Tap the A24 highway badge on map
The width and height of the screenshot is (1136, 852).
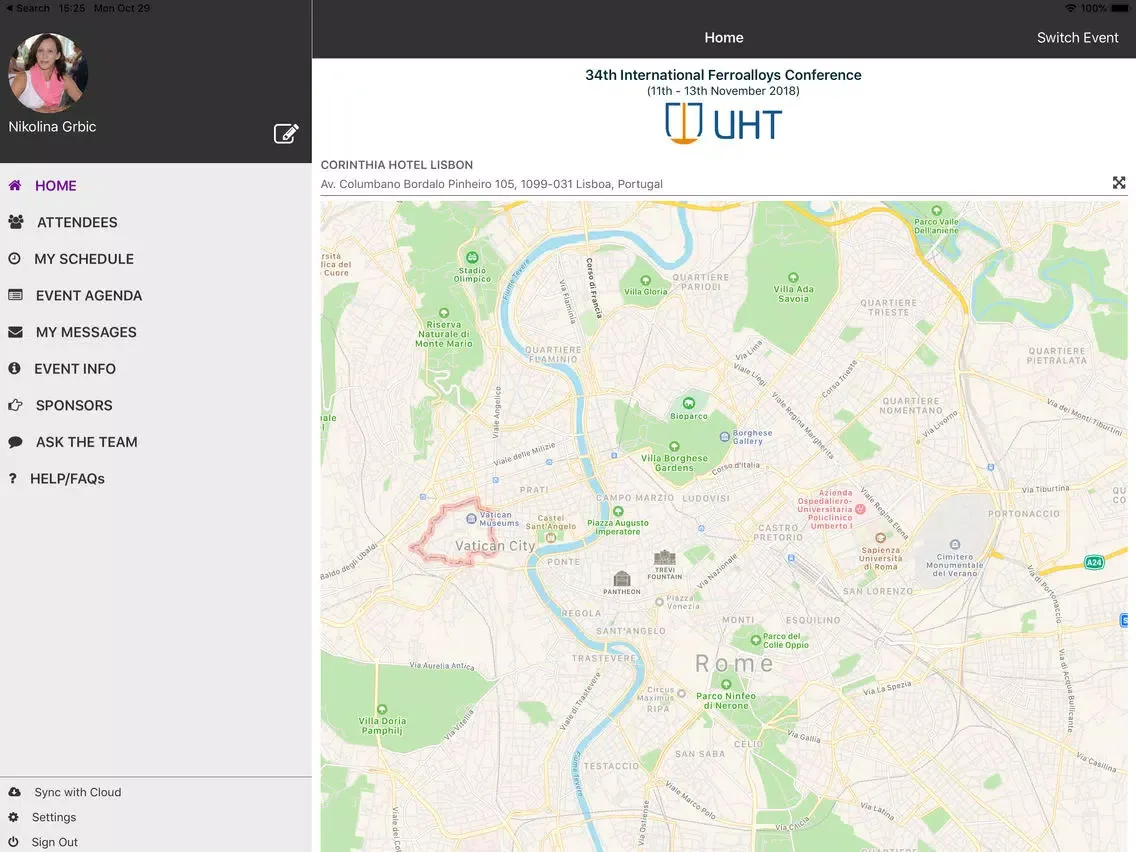[1094, 562]
